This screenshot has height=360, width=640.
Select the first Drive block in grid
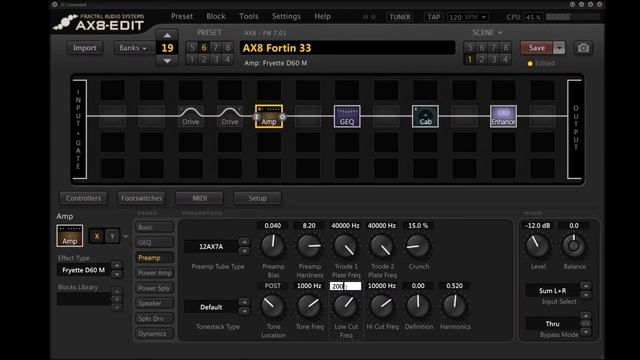(191, 116)
